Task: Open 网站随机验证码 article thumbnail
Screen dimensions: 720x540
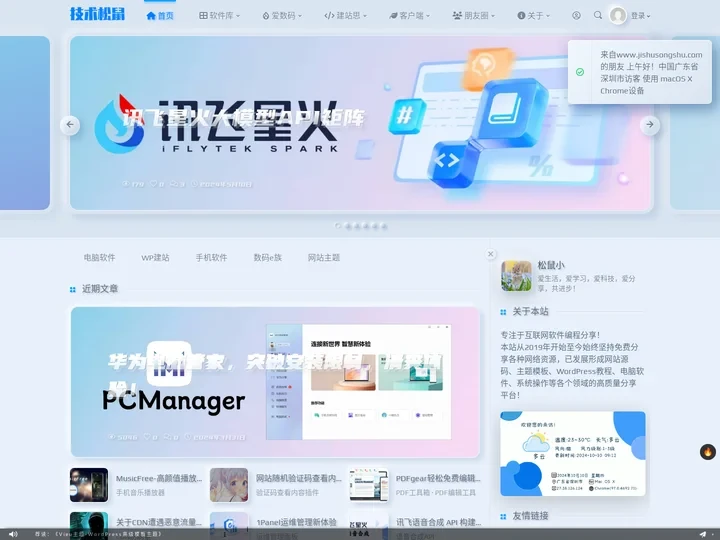Action: tap(229, 485)
